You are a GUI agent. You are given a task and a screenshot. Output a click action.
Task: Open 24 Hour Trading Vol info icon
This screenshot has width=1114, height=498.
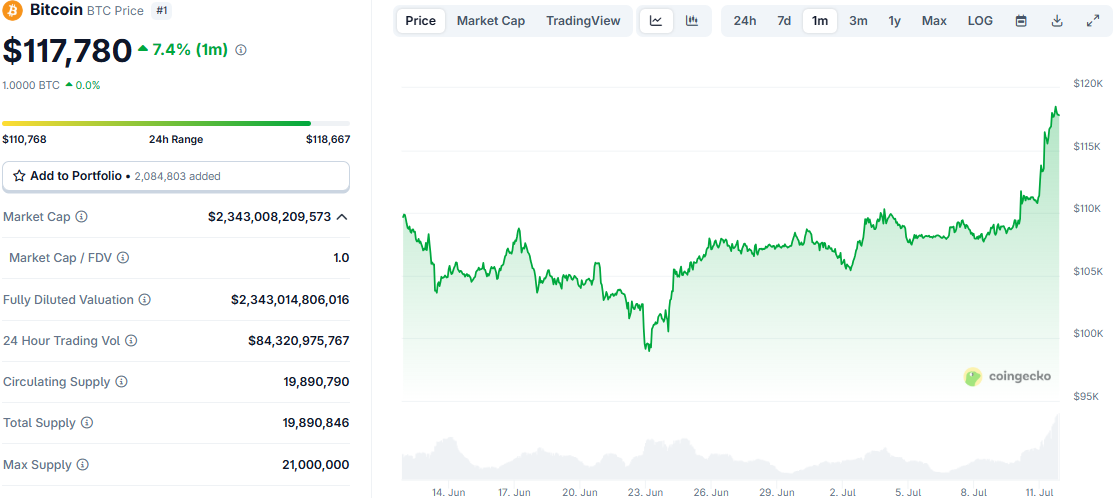click(131, 341)
